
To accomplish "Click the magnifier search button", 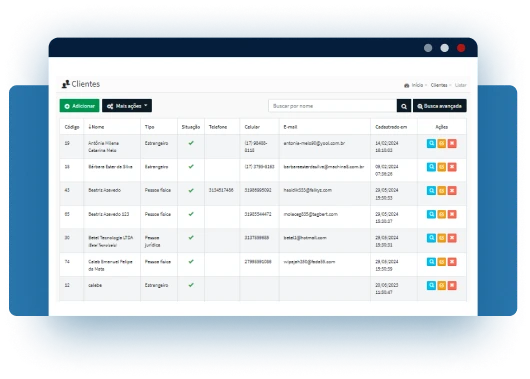I will [404, 106].
